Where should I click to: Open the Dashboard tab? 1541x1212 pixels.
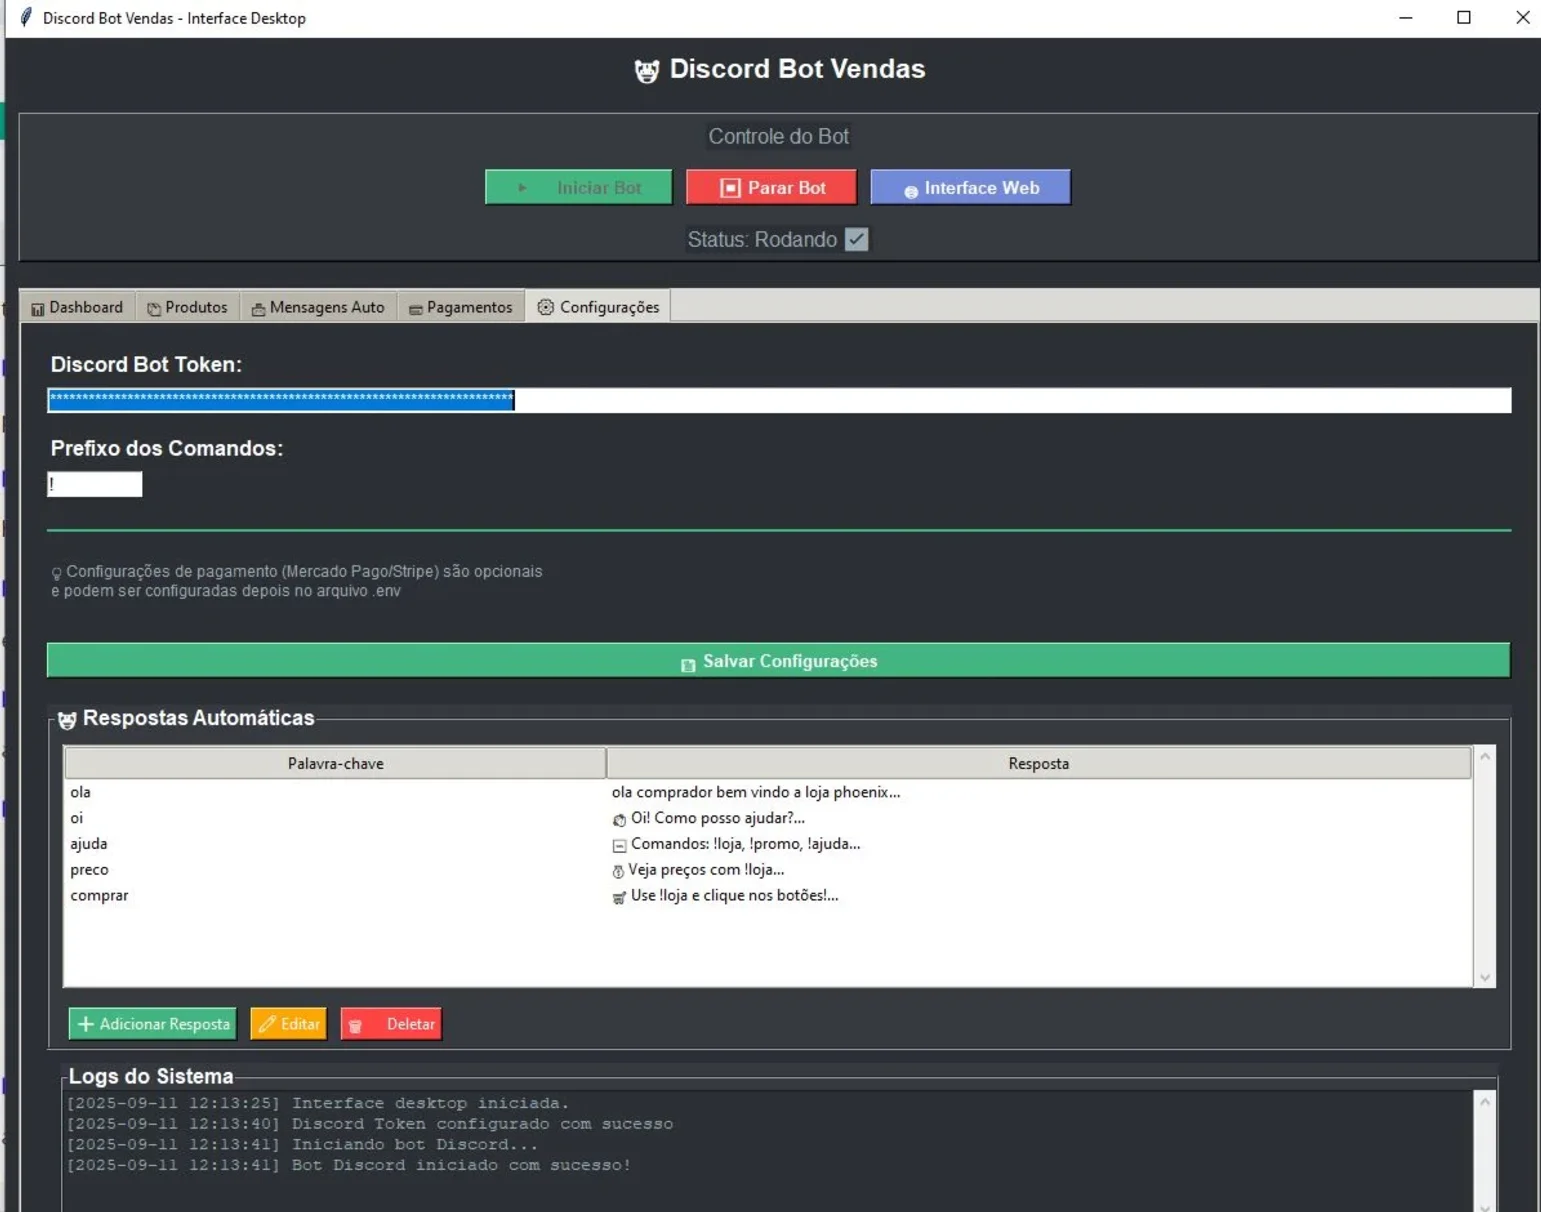(77, 307)
